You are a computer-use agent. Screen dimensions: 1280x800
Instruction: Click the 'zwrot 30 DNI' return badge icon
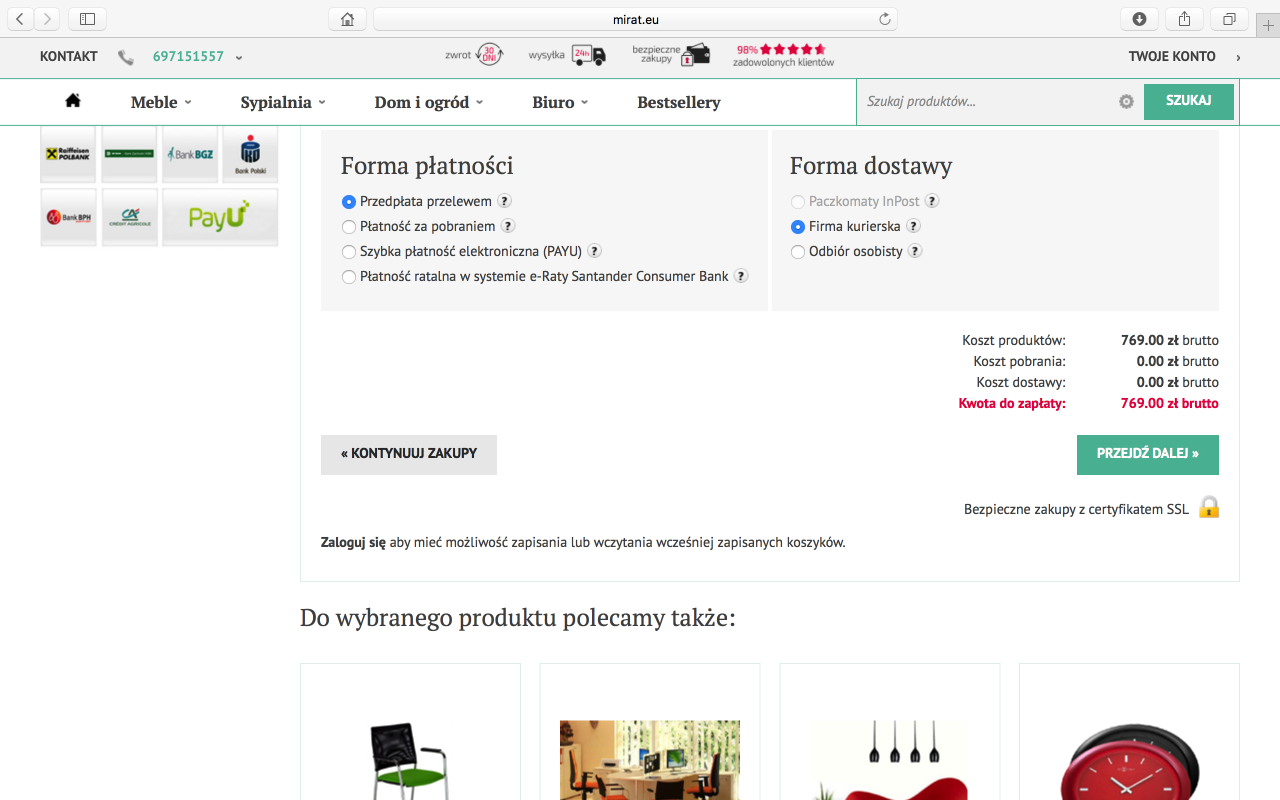point(490,55)
